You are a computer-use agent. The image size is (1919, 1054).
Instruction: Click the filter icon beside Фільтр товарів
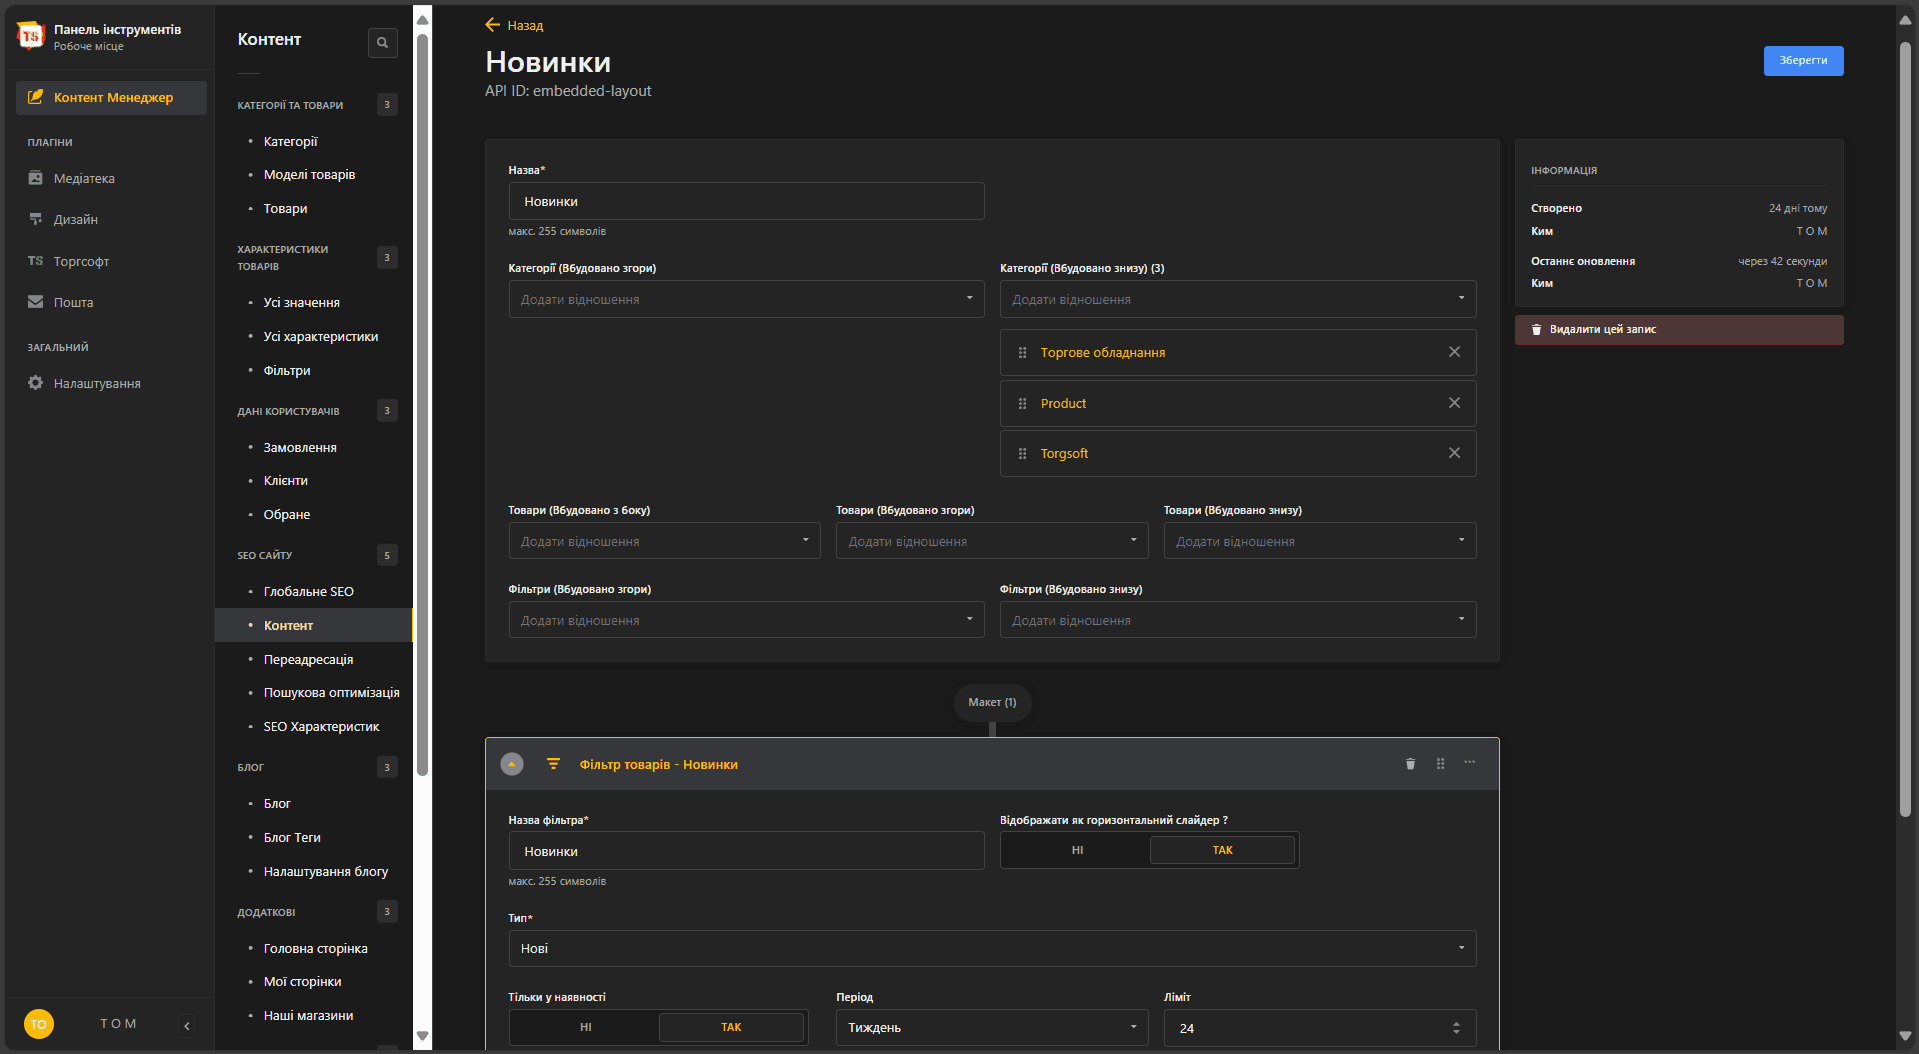(553, 764)
